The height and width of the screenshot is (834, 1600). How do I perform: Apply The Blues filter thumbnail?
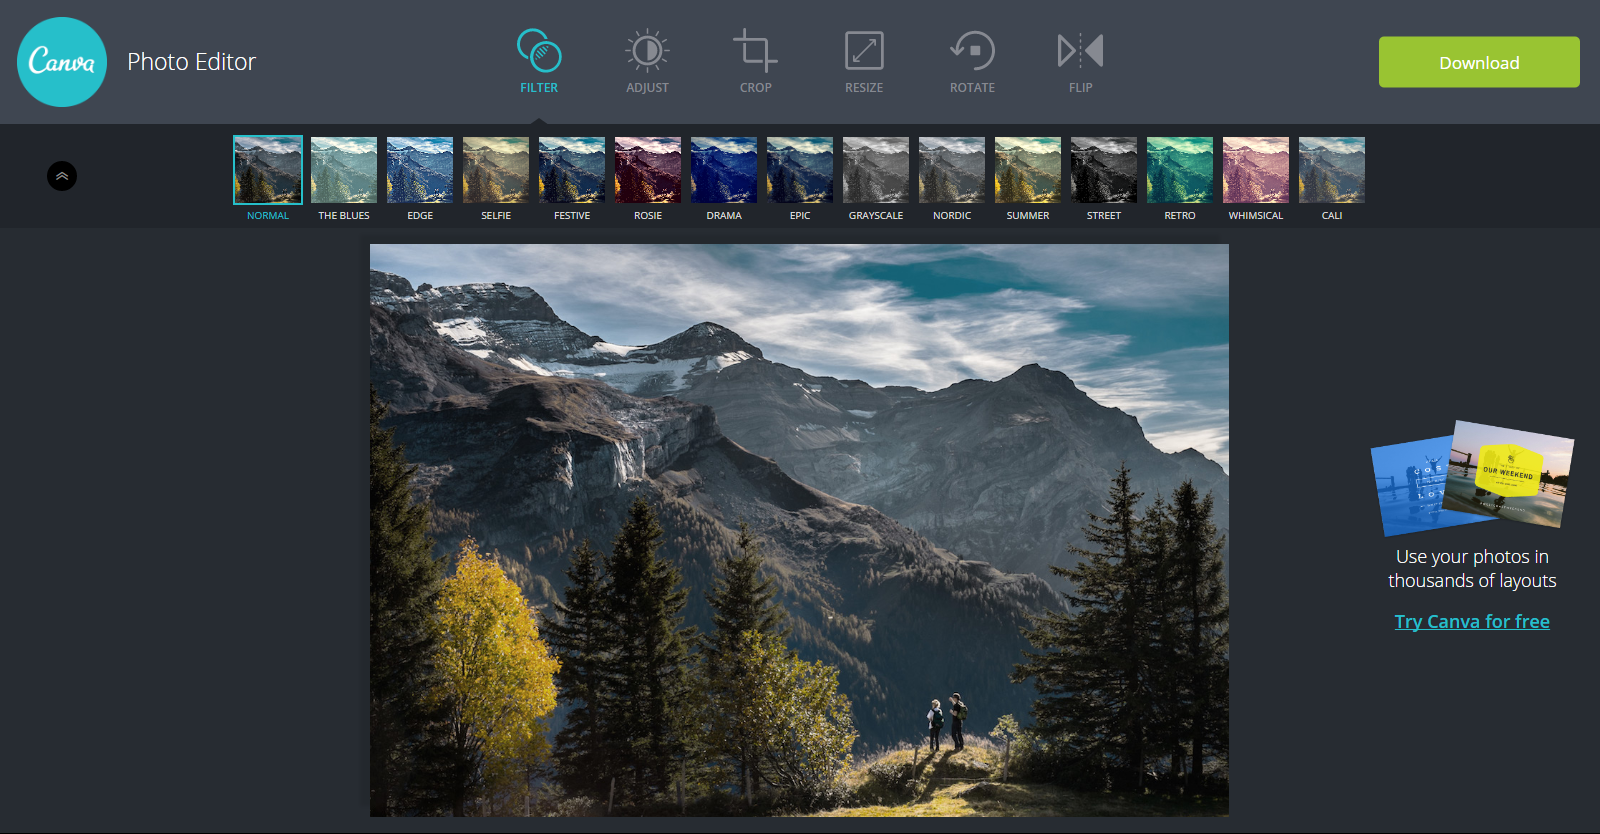344,170
